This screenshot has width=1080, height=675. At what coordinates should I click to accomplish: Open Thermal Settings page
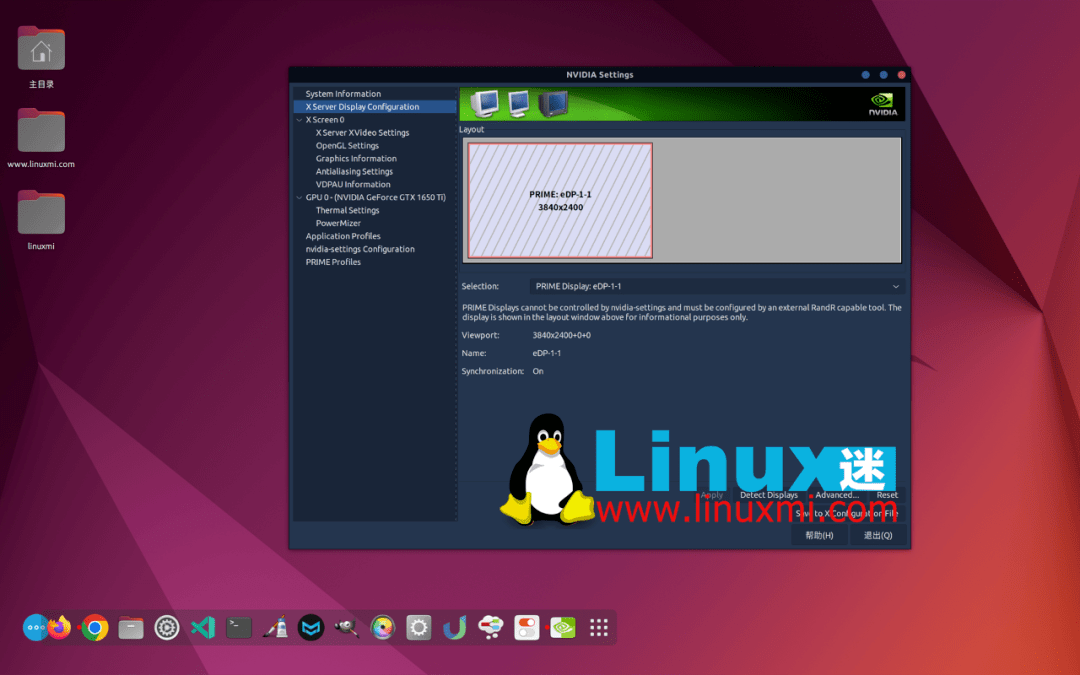click(x=347, y=211)
